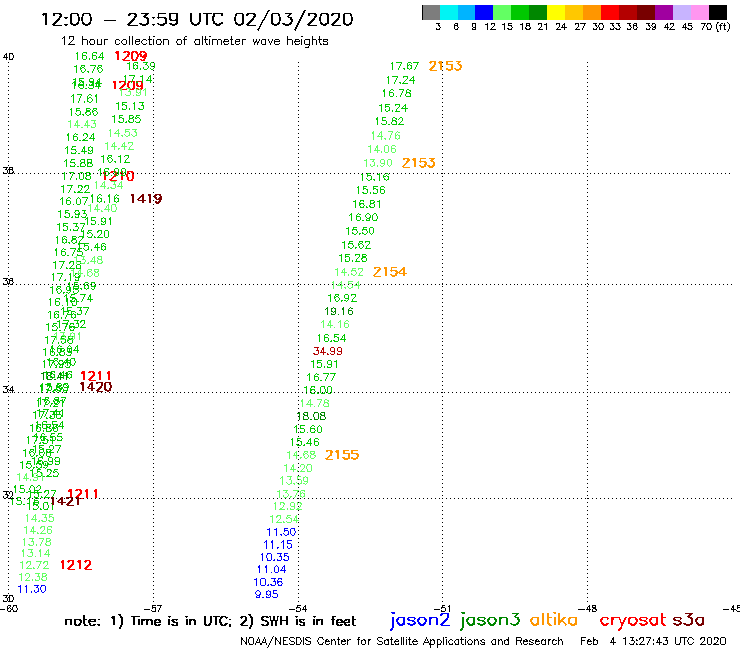
Task: Click the blue 11.15 jason2 value
Action: click(x=278, y=545)
